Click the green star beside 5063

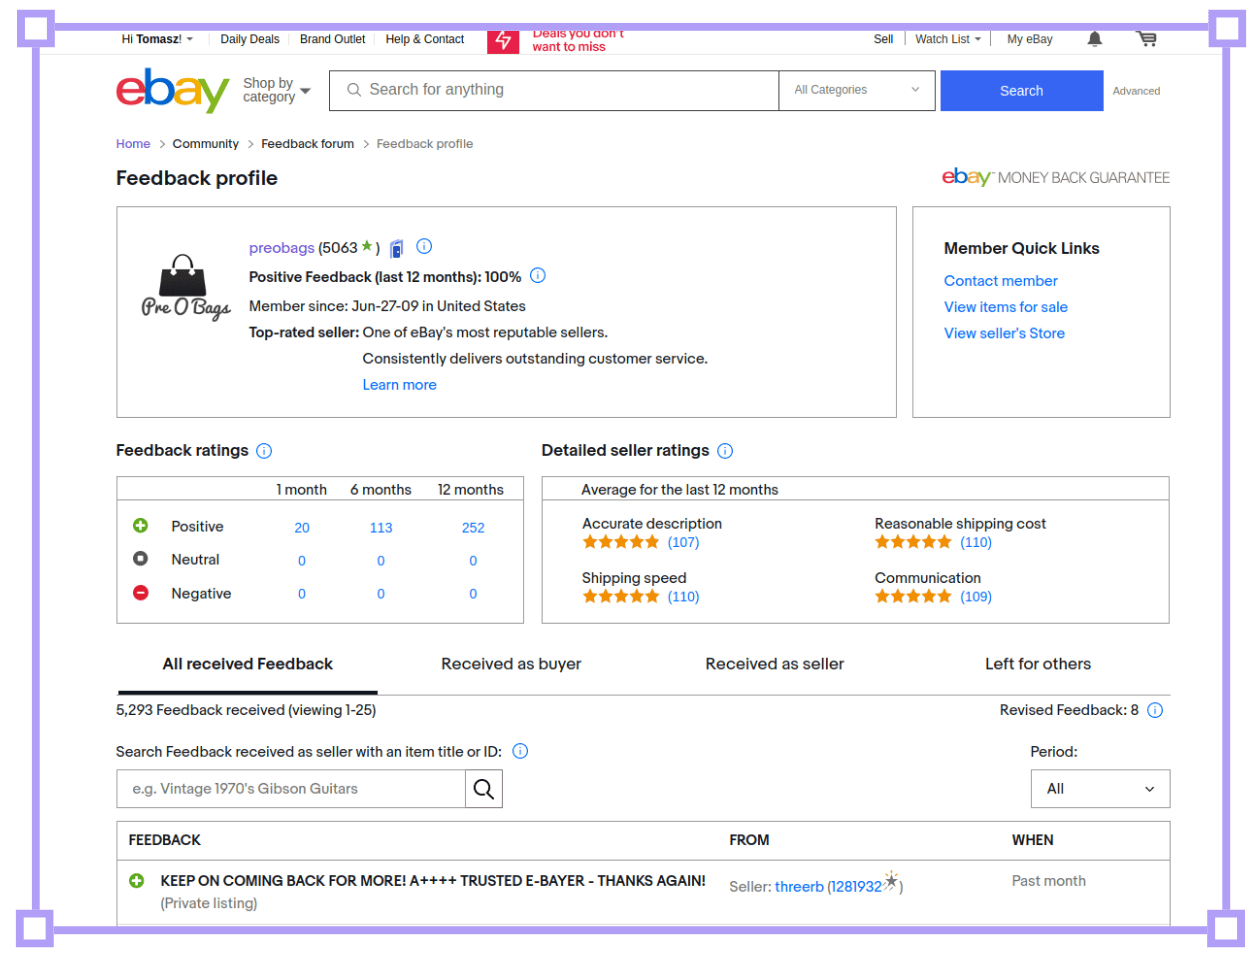pos(367,246)
